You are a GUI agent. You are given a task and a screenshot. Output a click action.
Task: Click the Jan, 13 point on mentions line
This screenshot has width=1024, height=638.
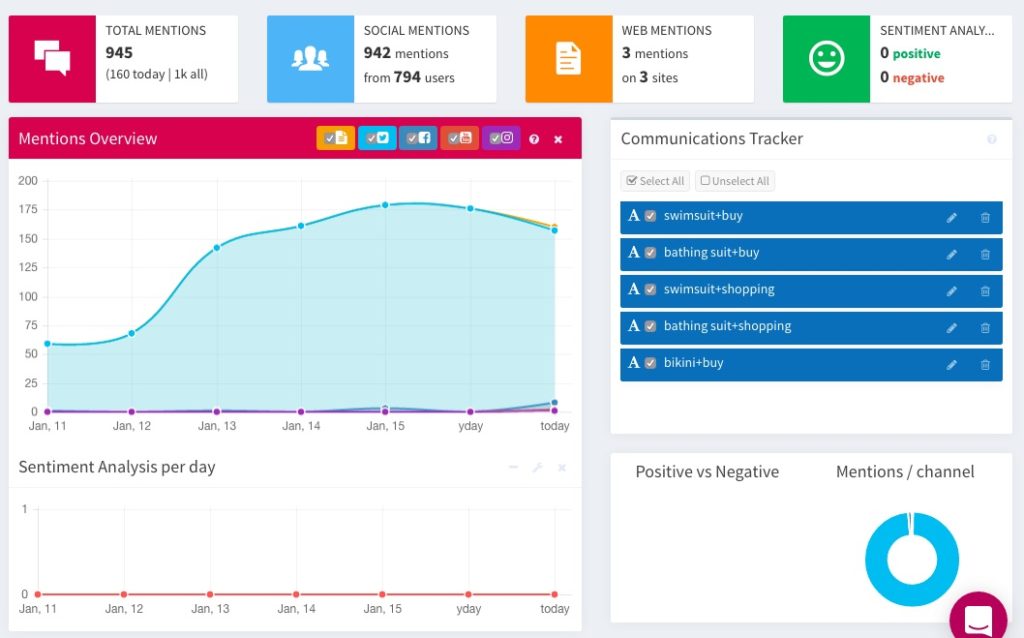click(217, 247)
